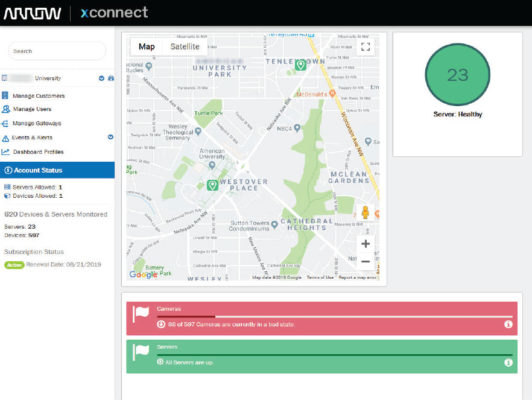Click the Manage Customers building icon

pyautogui.click(x=5, y=95)
